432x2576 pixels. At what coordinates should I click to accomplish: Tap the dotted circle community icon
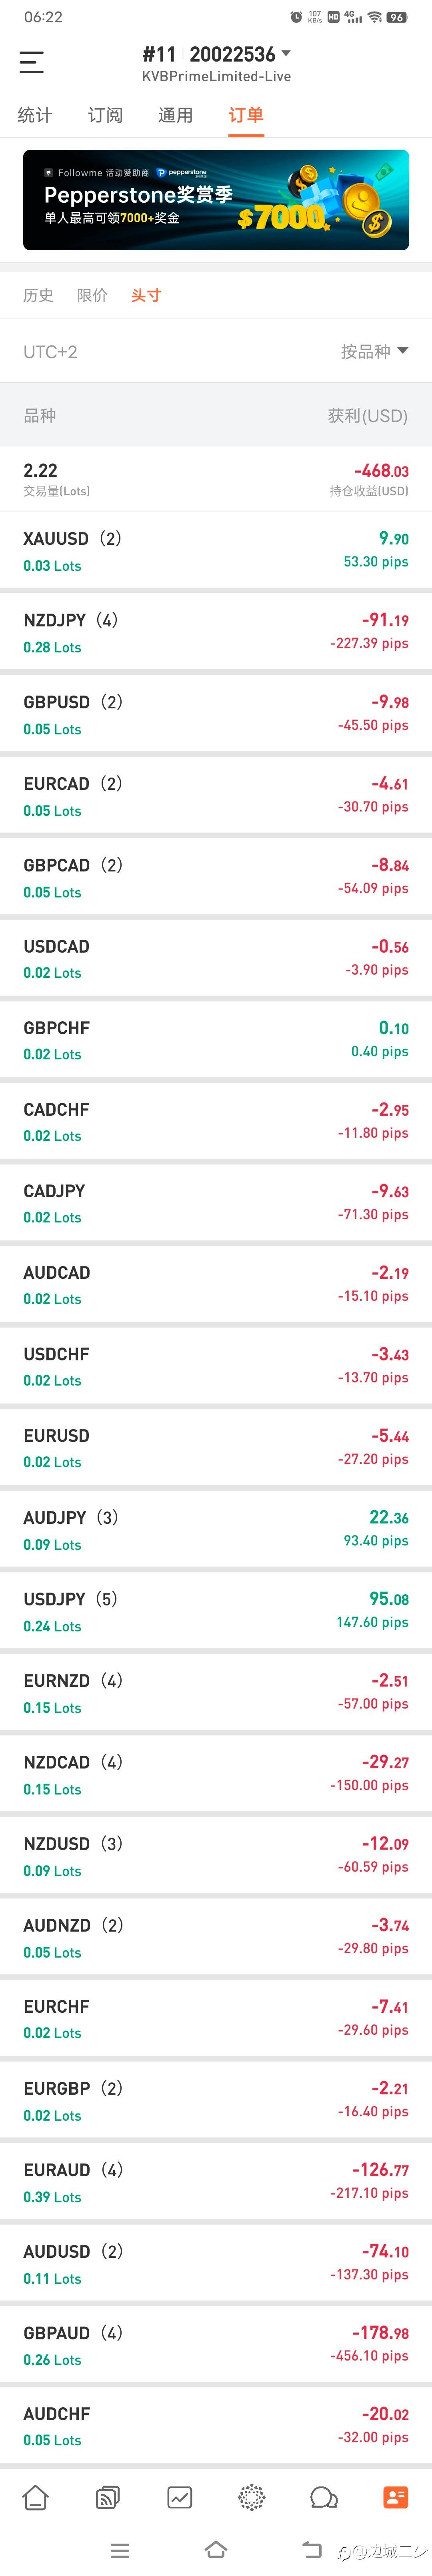coord(252,2497)
